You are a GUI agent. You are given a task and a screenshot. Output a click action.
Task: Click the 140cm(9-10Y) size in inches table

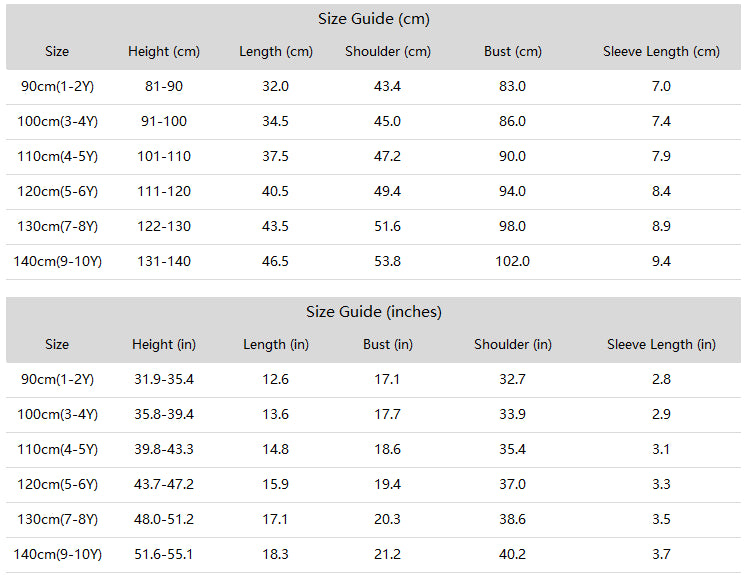(57, 554)
